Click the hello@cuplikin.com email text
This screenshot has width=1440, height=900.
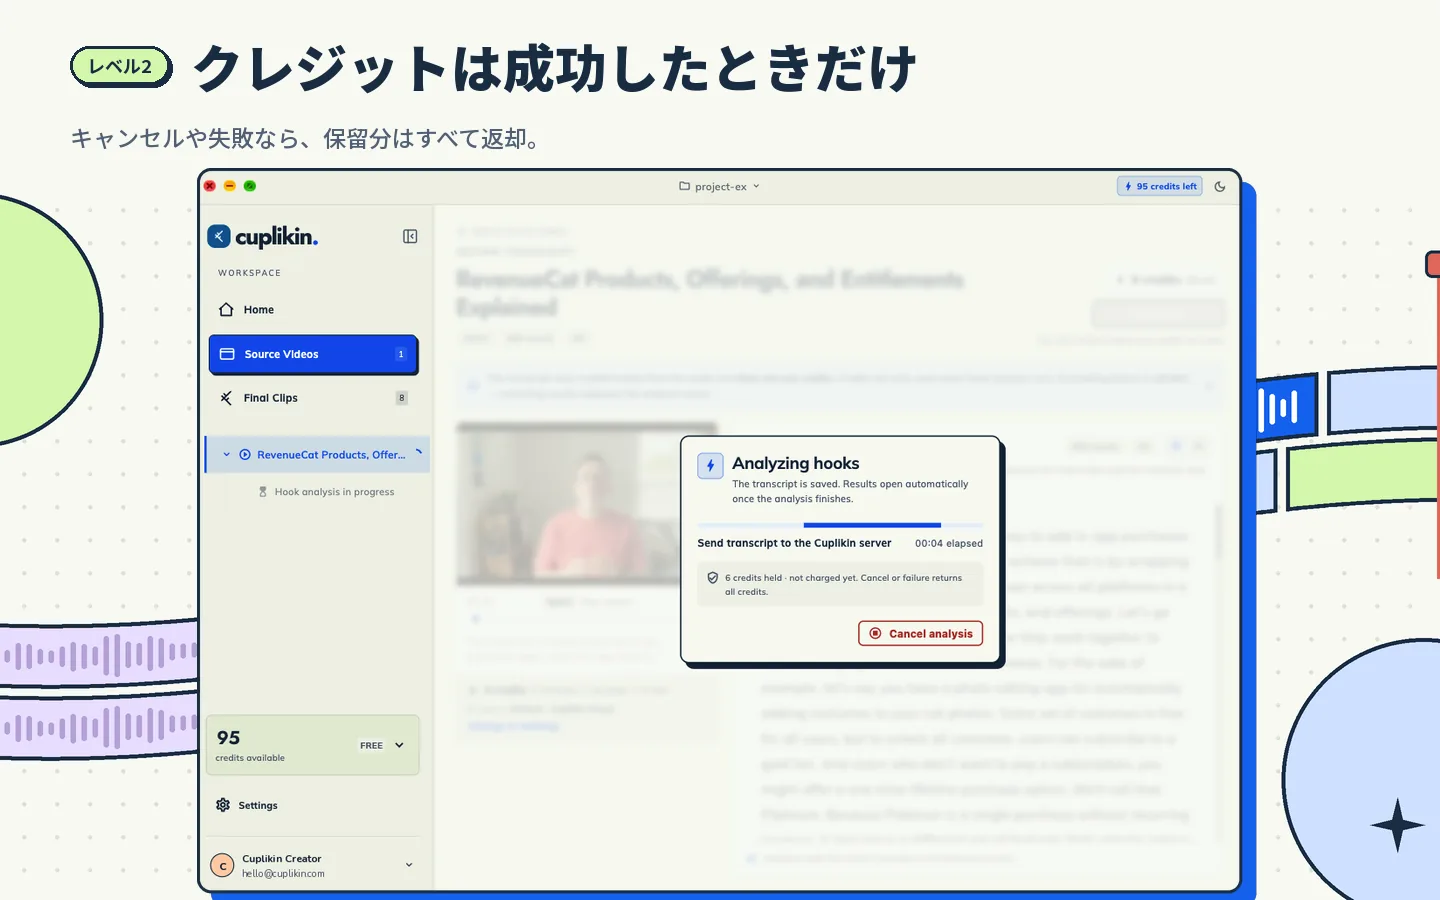point(283,874)
